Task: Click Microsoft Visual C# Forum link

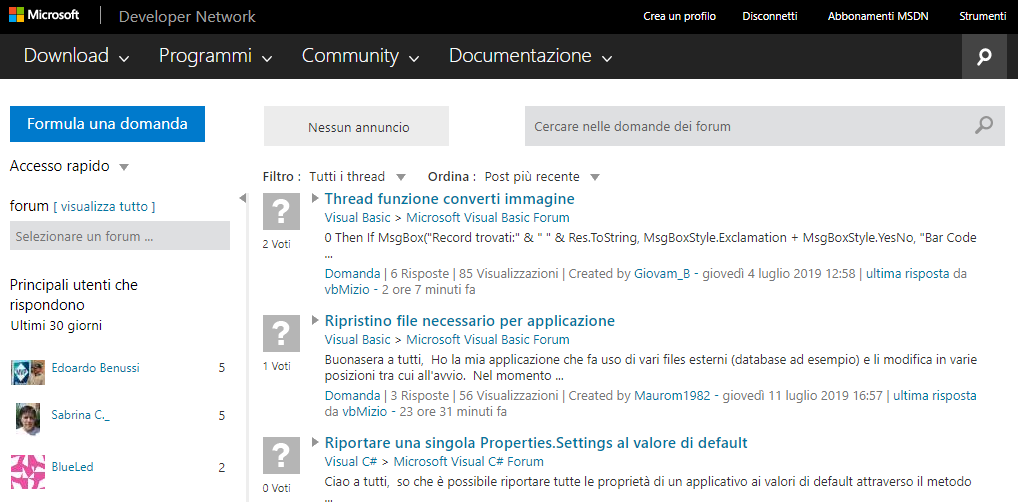Action: [469, 462]
